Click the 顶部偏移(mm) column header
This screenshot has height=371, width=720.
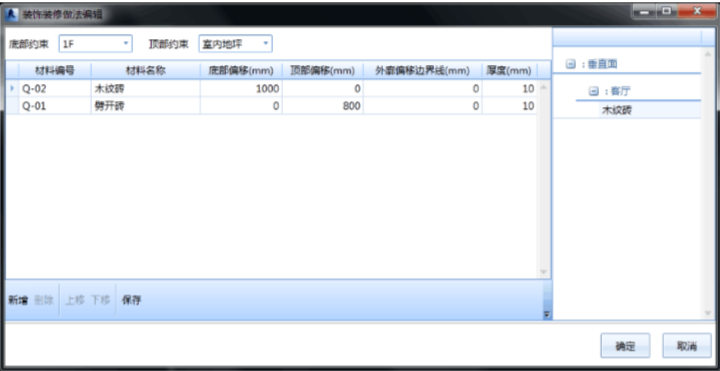point(323,70)
